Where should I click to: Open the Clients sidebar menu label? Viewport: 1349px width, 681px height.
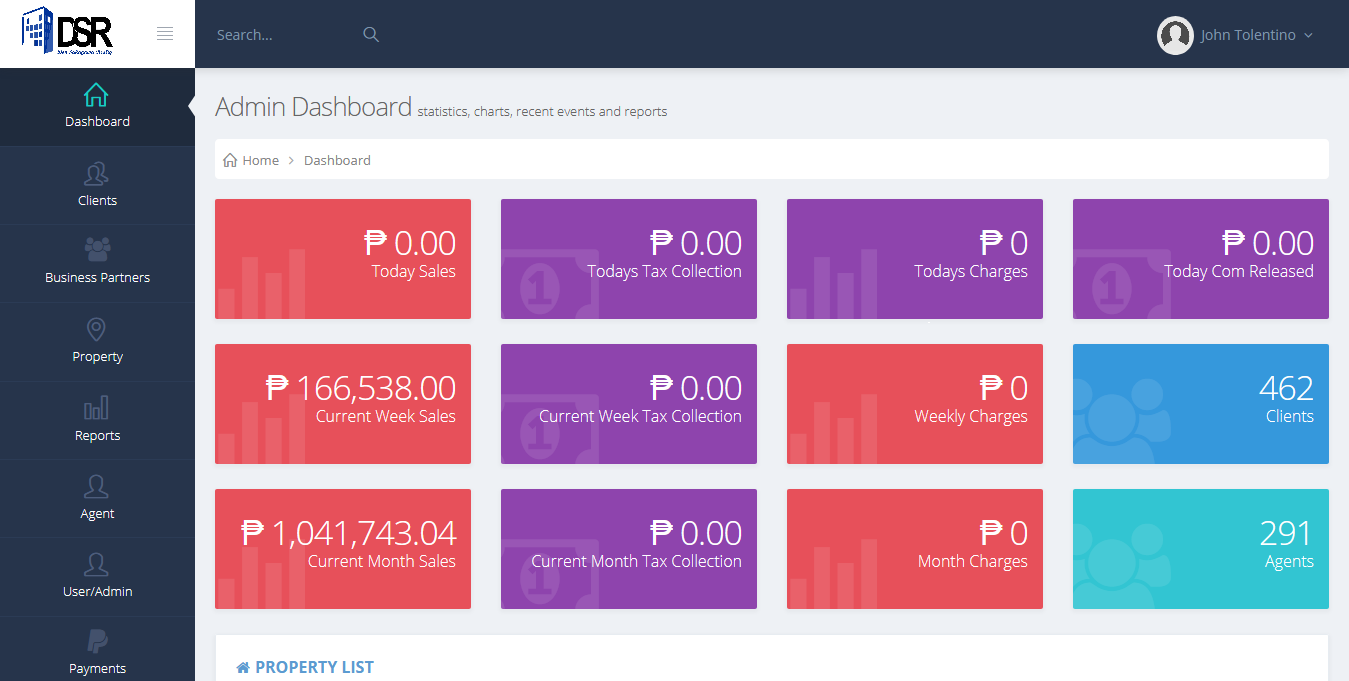pyautogui.click(x=97, y=200)
